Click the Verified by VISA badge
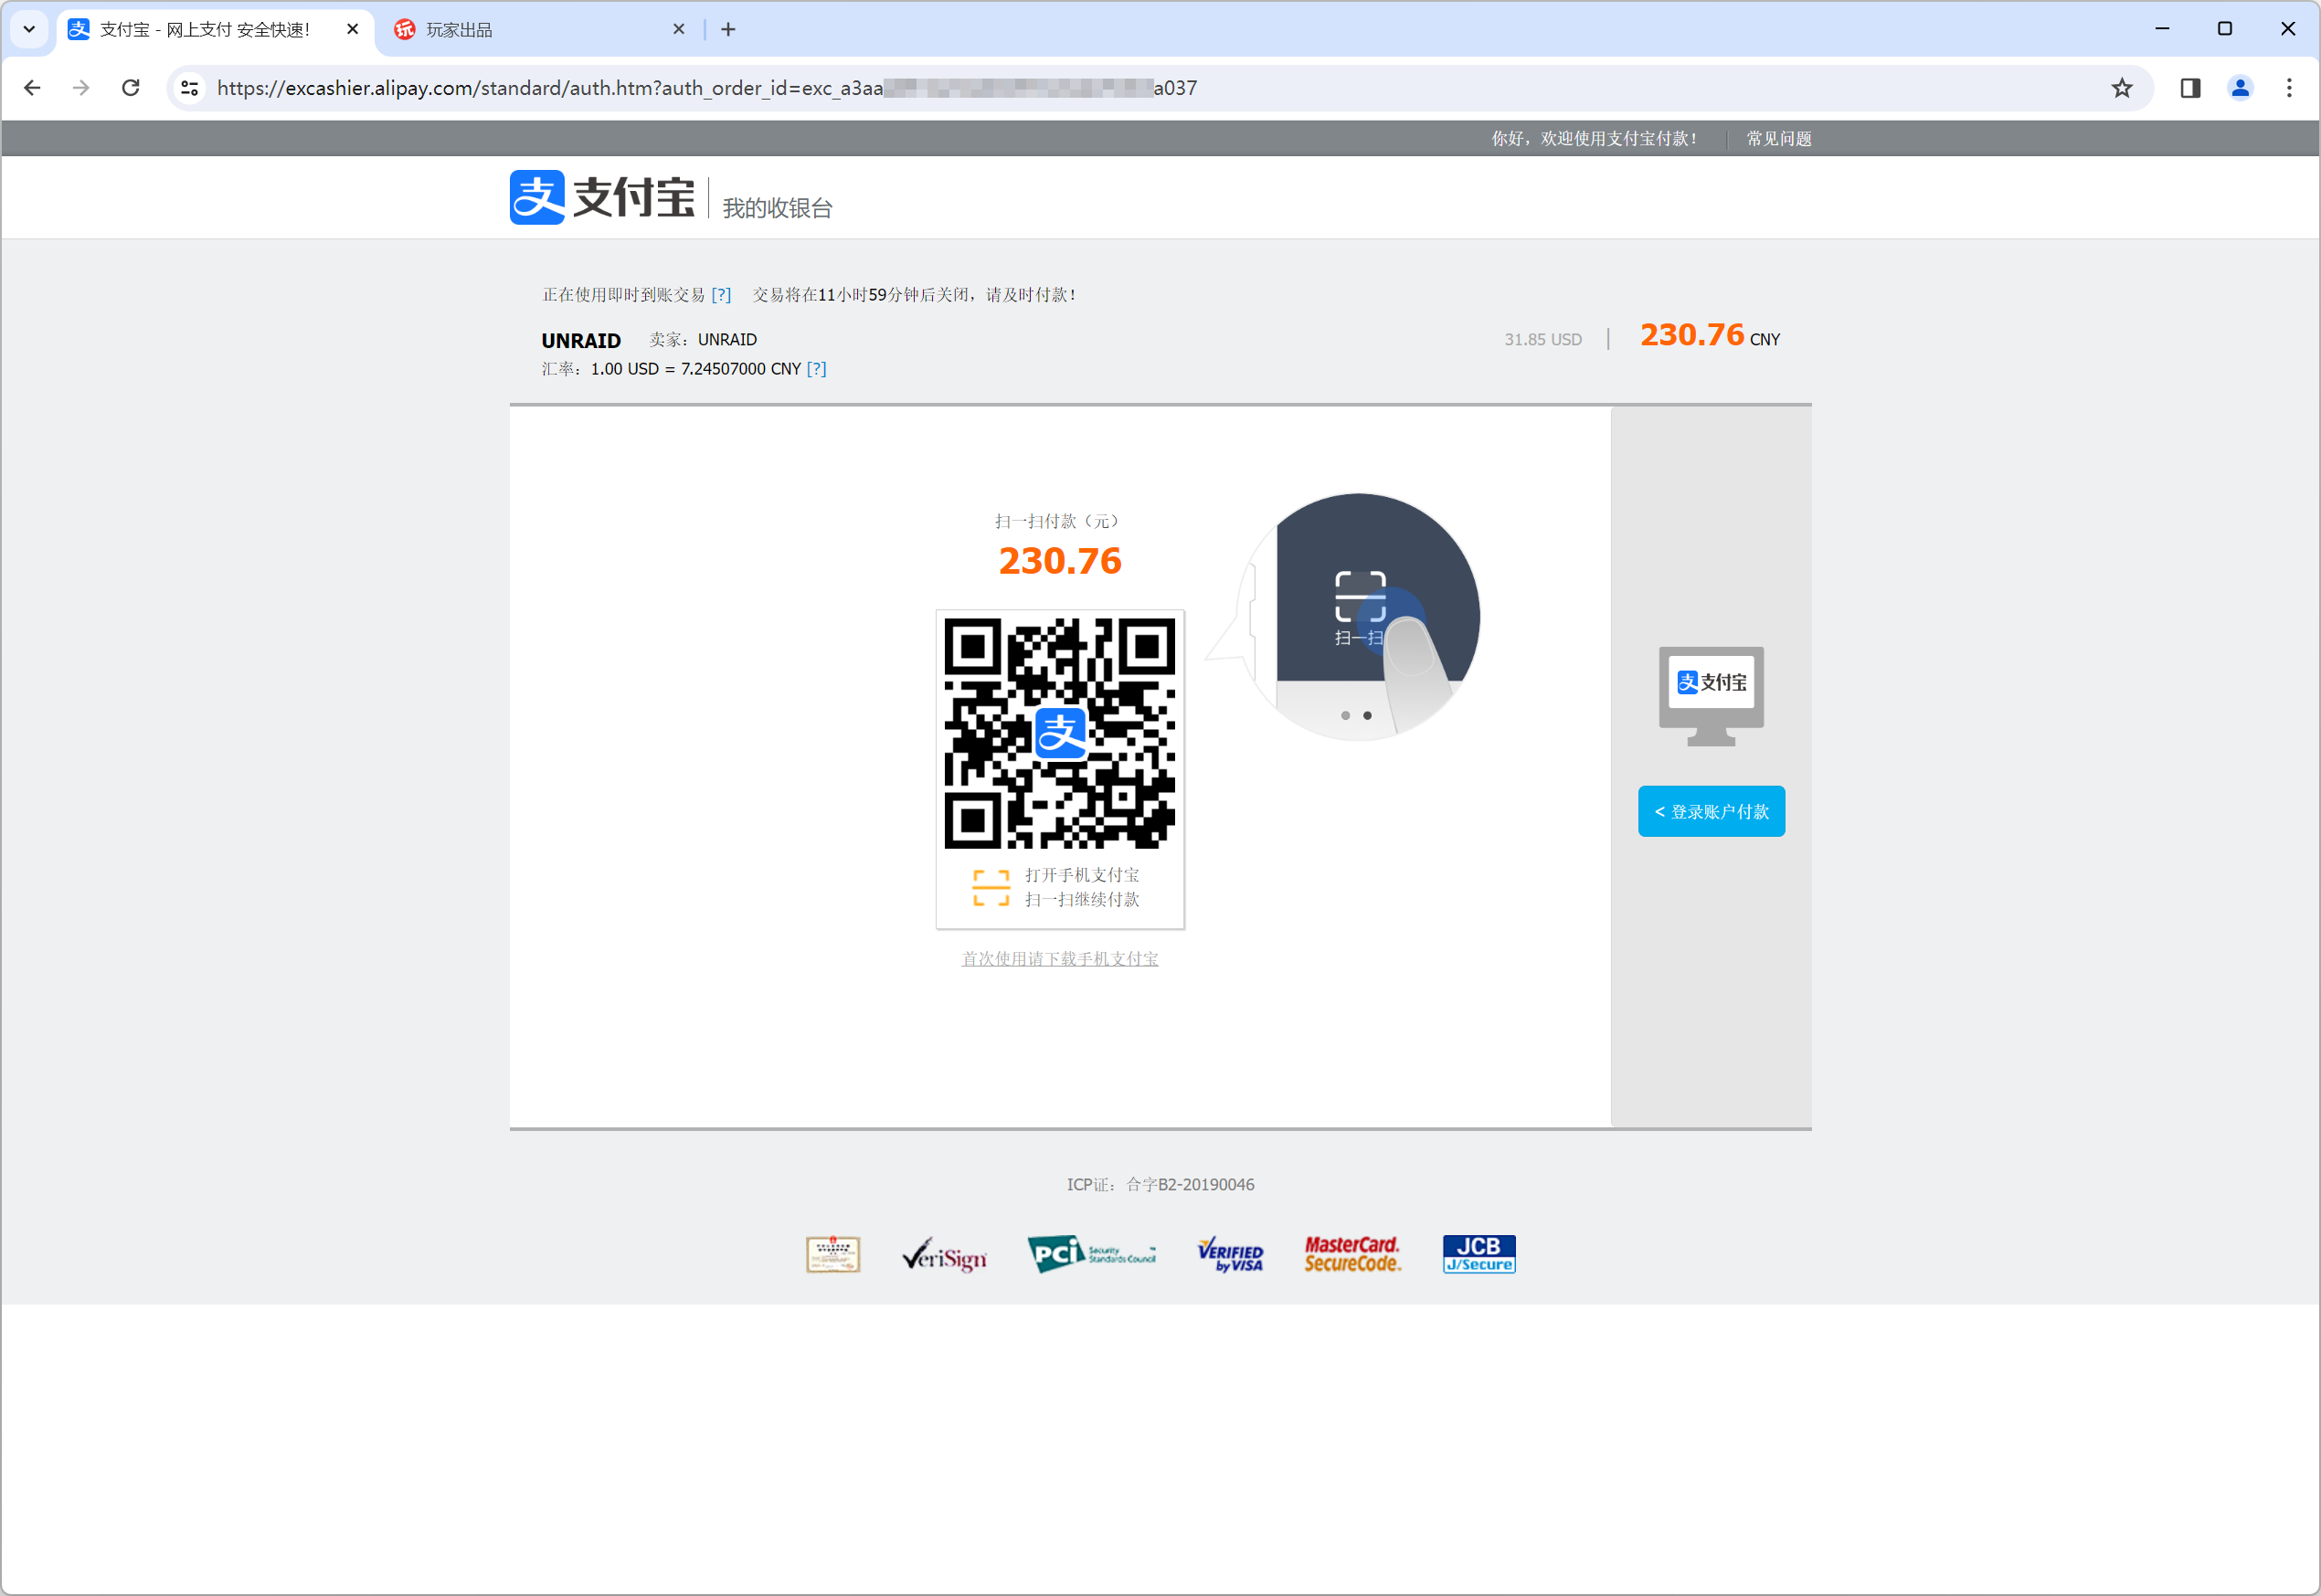 (x=1230, y=1254)
